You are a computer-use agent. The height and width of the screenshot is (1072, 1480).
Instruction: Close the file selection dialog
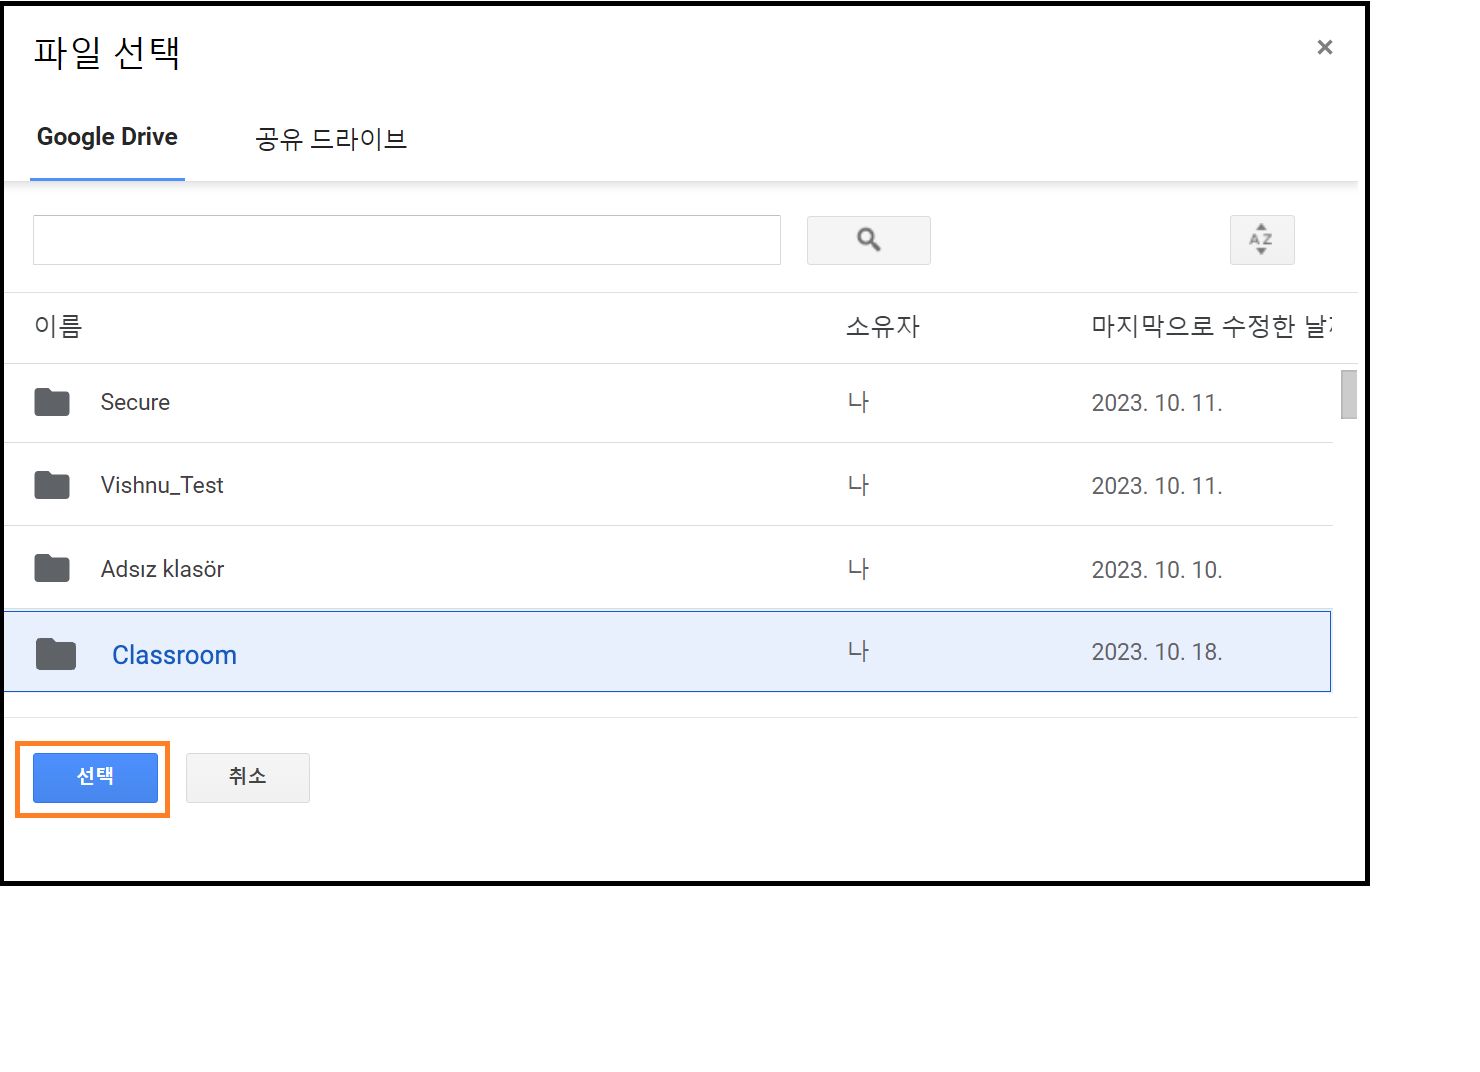pyautogui.click(x=1325, y=47)
